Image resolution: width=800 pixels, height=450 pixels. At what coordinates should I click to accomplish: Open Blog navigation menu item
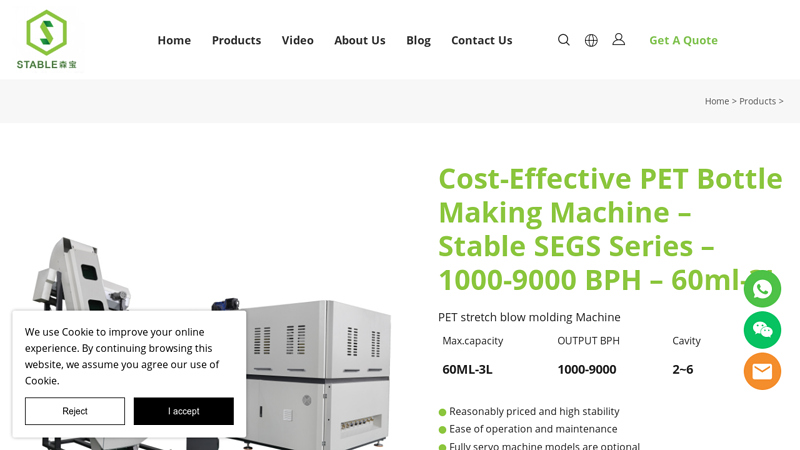point(418,40)
